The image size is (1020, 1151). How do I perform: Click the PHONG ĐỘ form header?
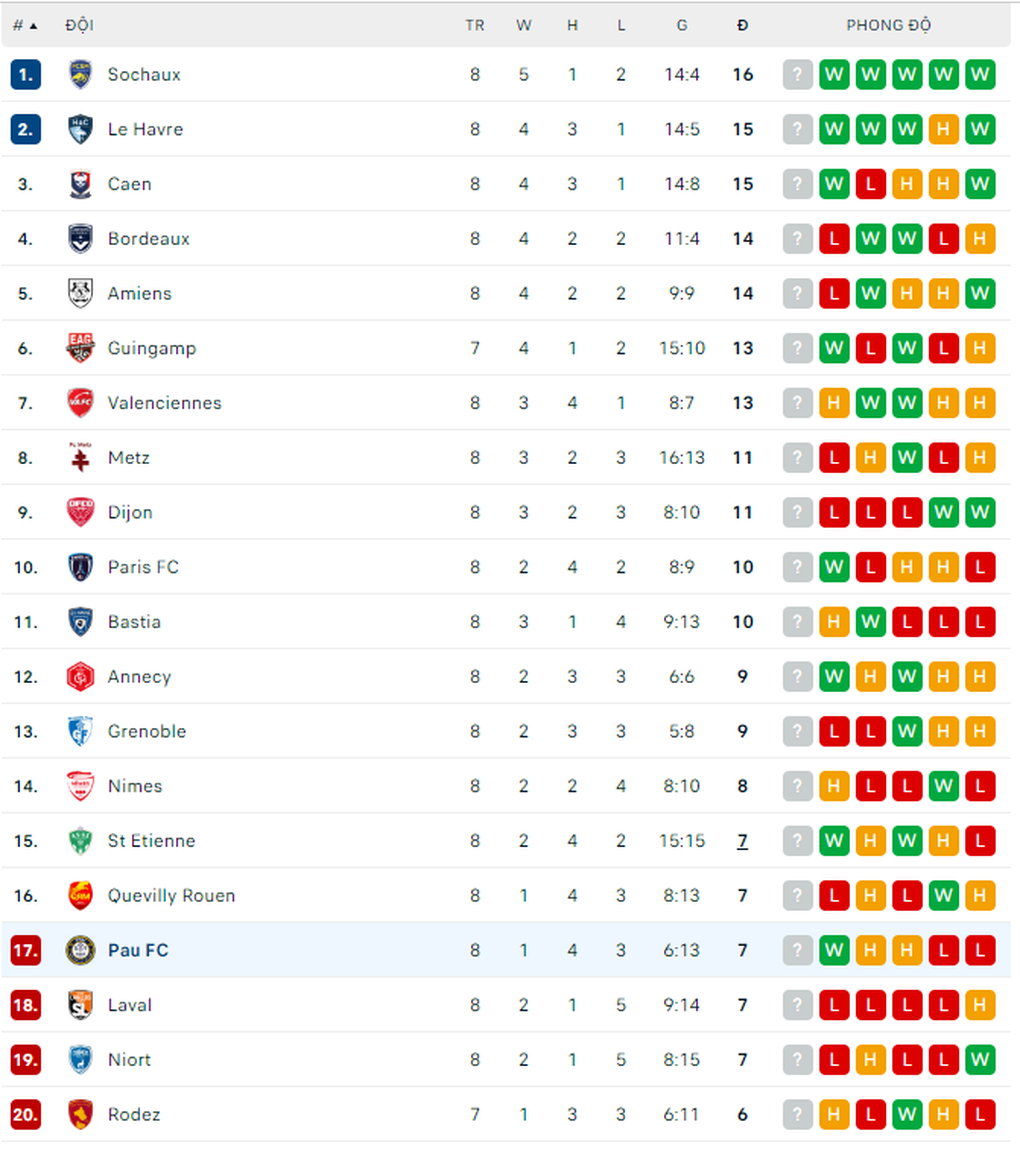pos(889,26)
